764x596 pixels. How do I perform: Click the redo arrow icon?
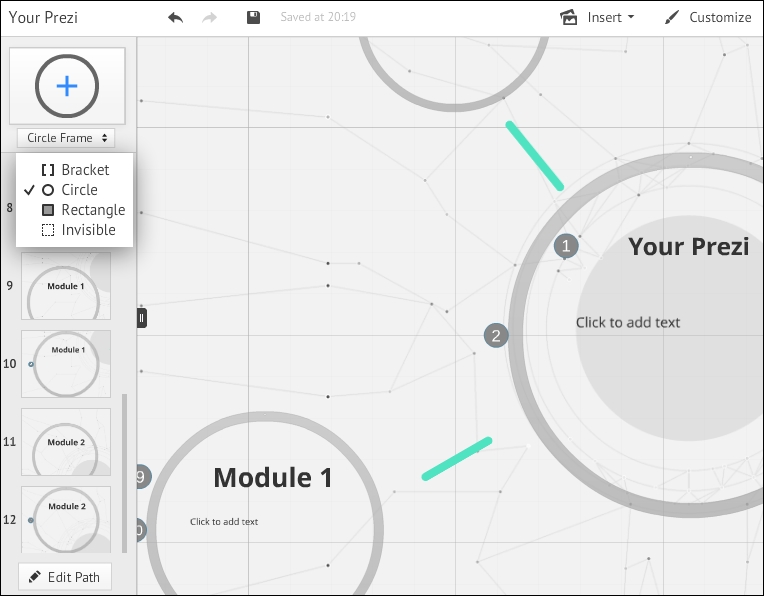pyautogui.click(x=210, y=18)
